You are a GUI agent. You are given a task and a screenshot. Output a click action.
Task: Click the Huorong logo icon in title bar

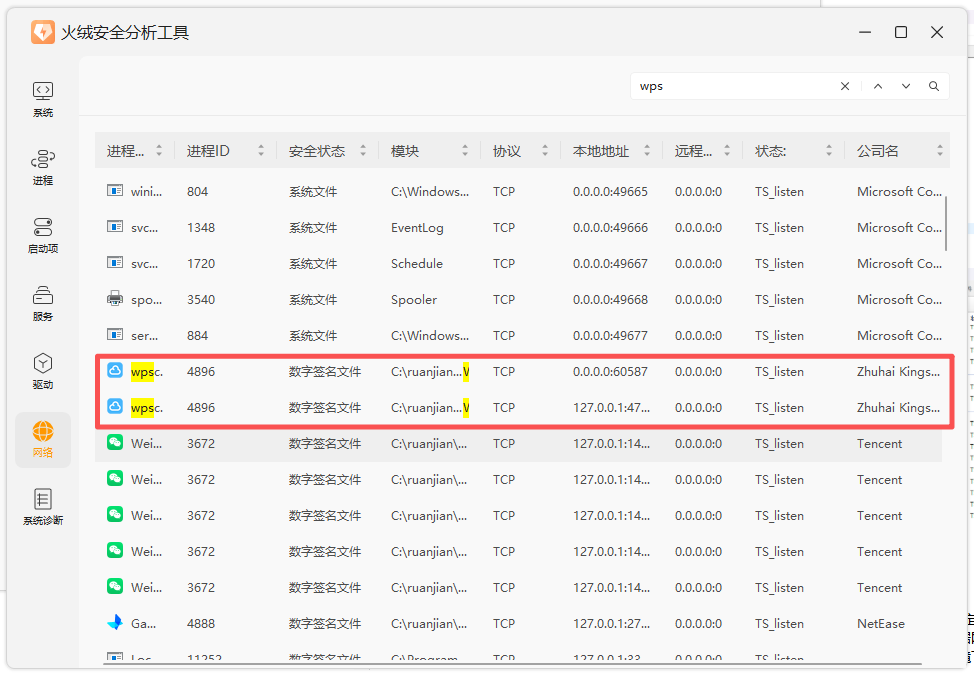(43, 32)
